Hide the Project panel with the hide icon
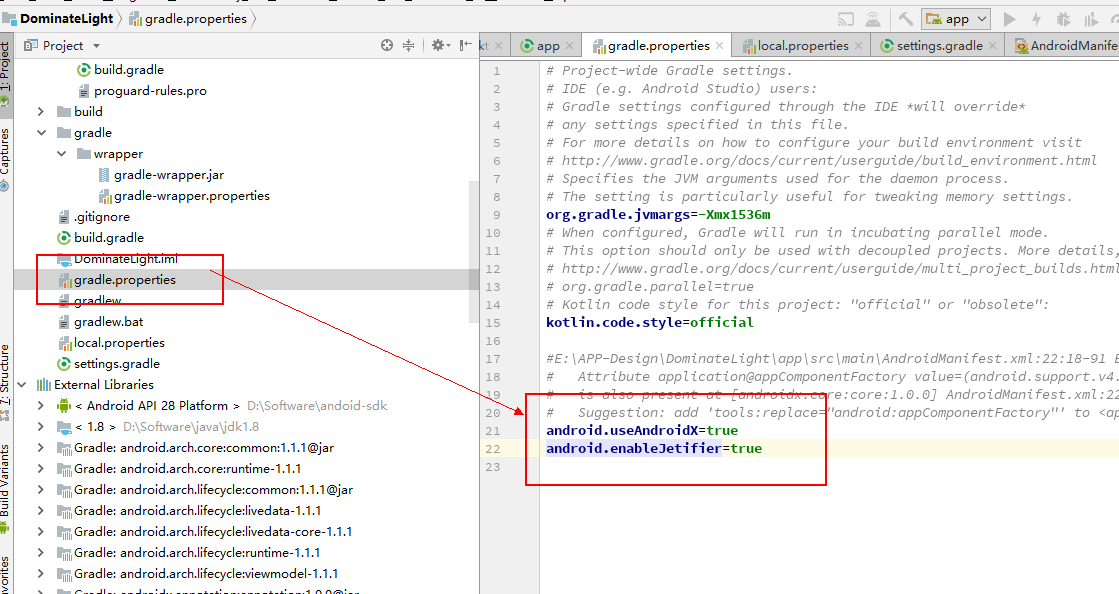Viewport: 1119px width, 594px height. (465, 46)
